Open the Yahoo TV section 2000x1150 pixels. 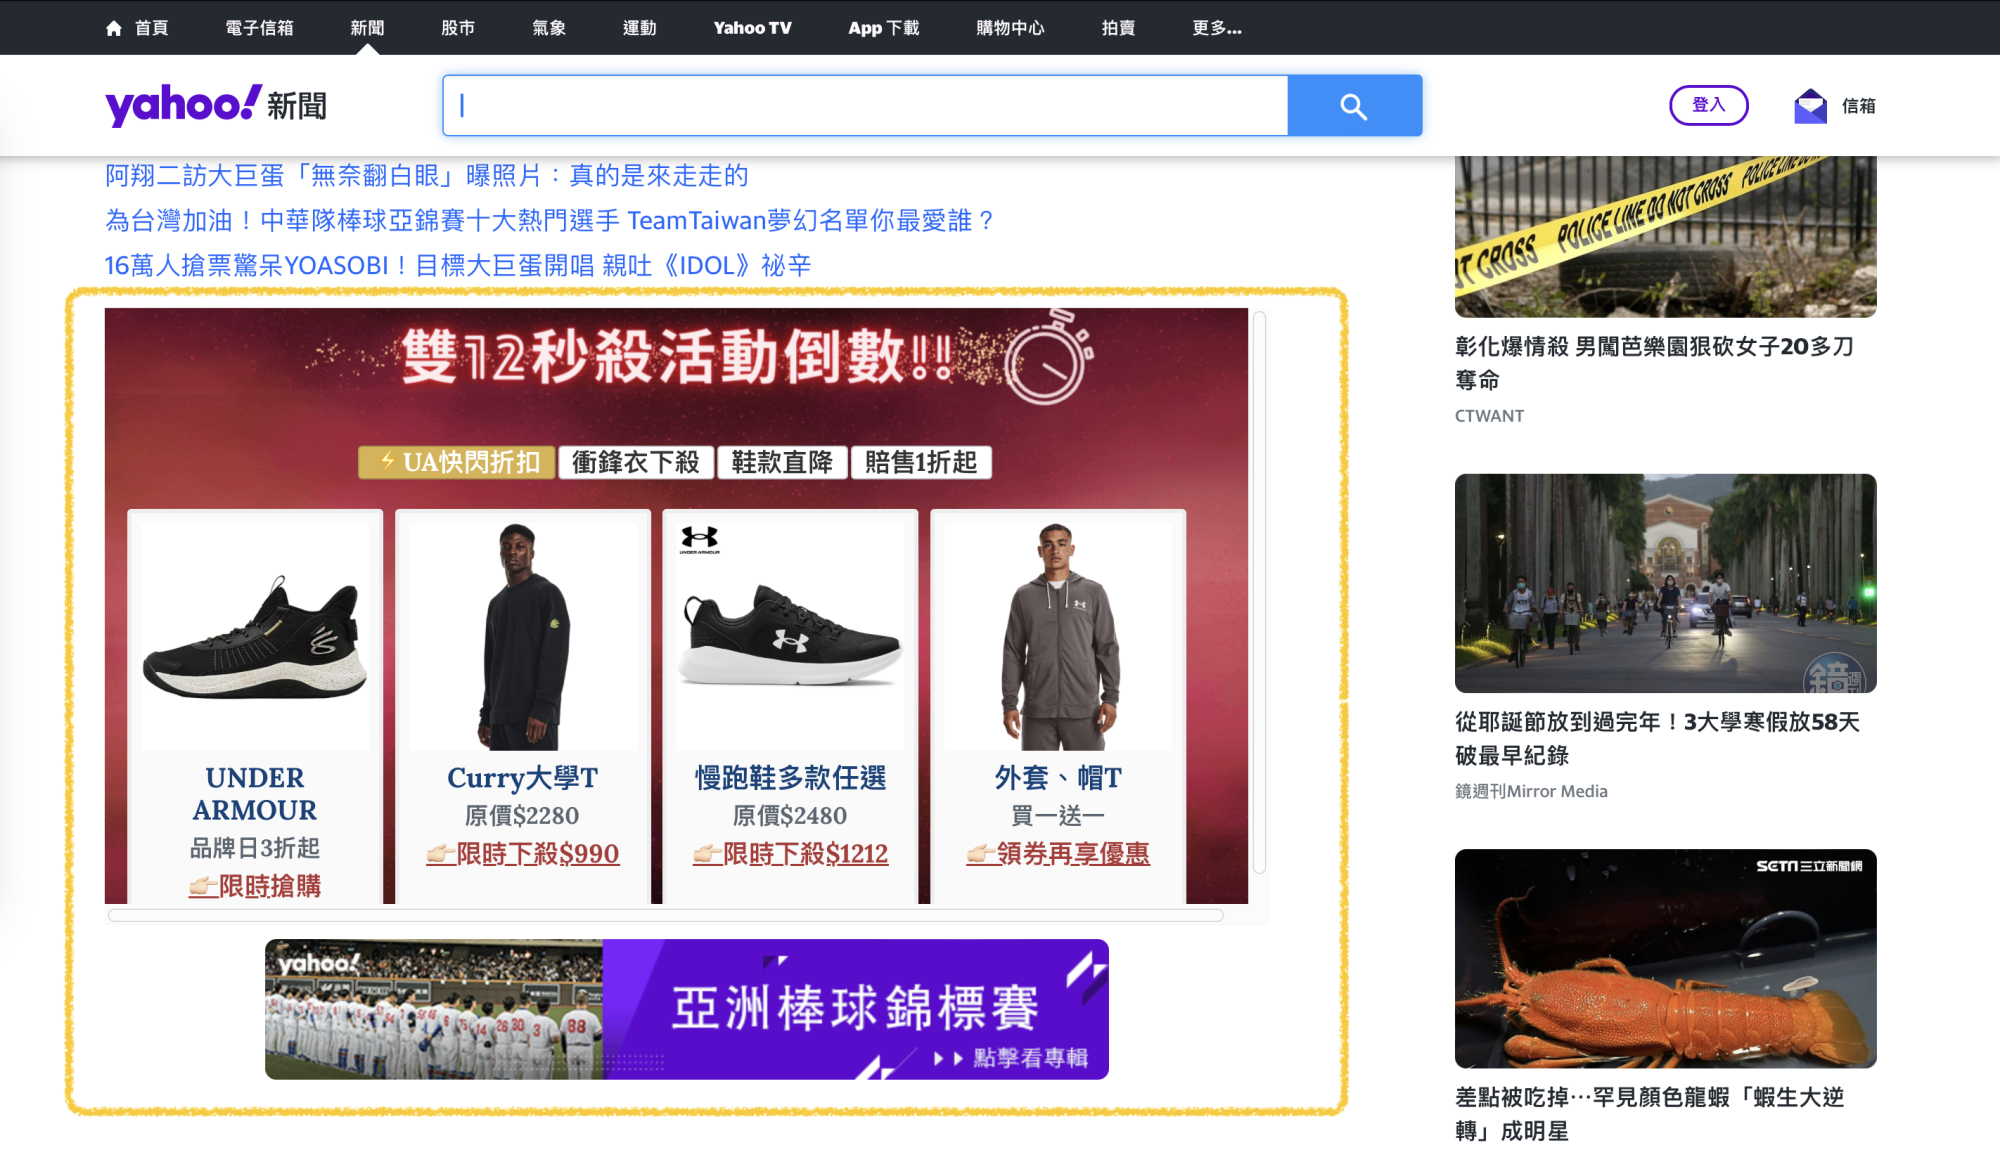pos(752,27)
